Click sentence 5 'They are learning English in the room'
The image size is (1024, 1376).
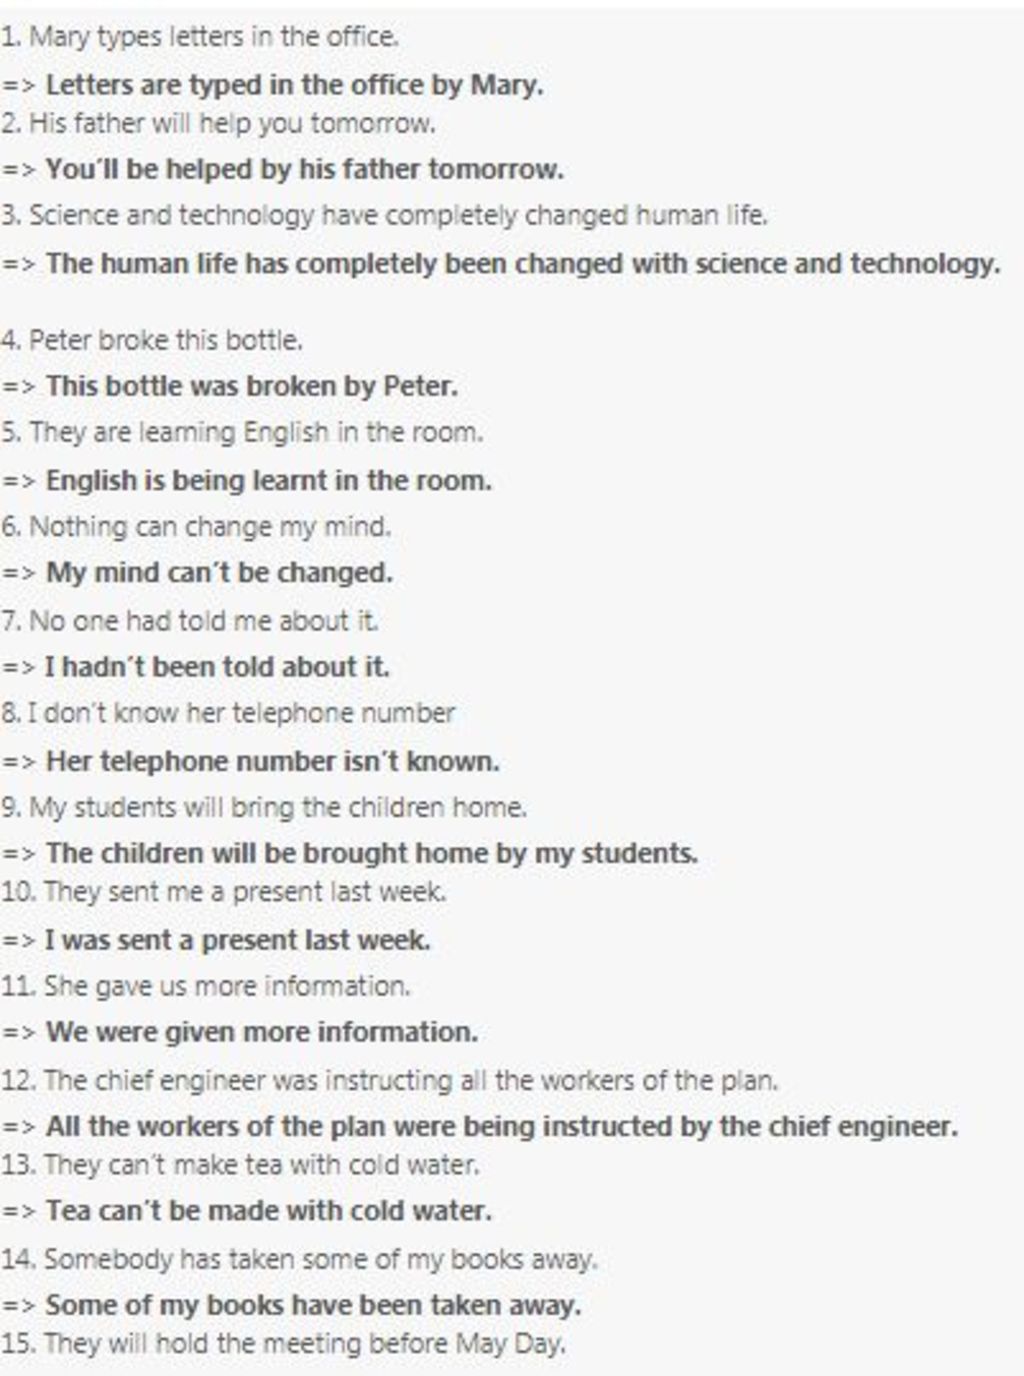point(242,433)
